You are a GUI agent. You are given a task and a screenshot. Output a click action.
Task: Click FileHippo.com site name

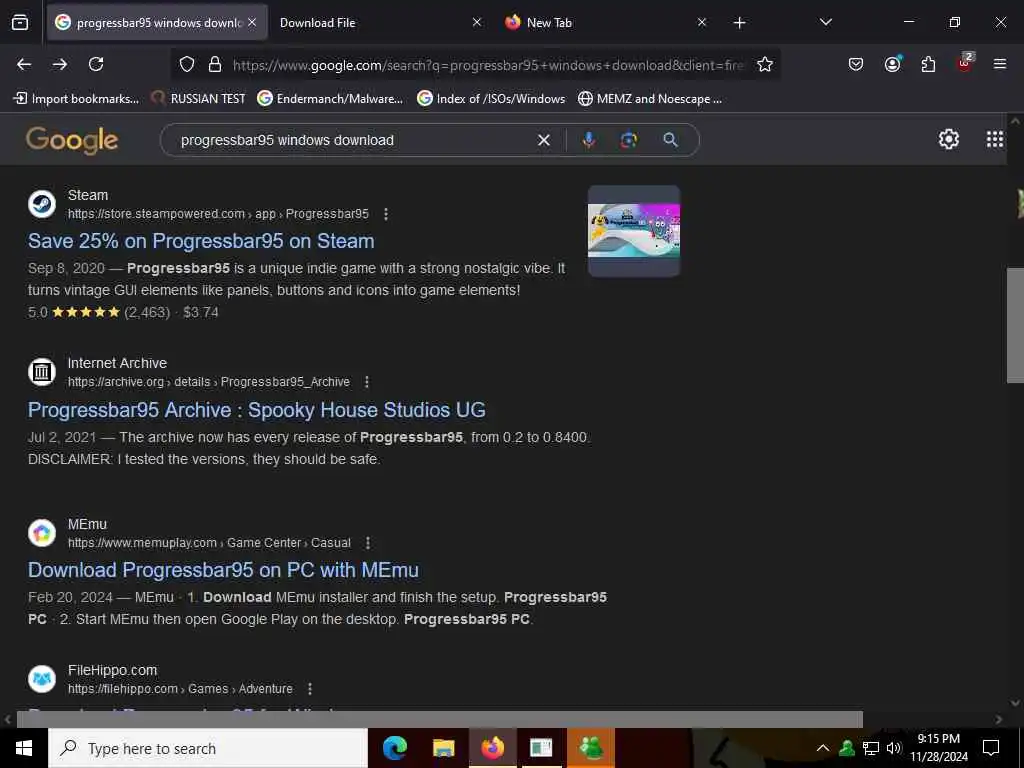point(112,670)
